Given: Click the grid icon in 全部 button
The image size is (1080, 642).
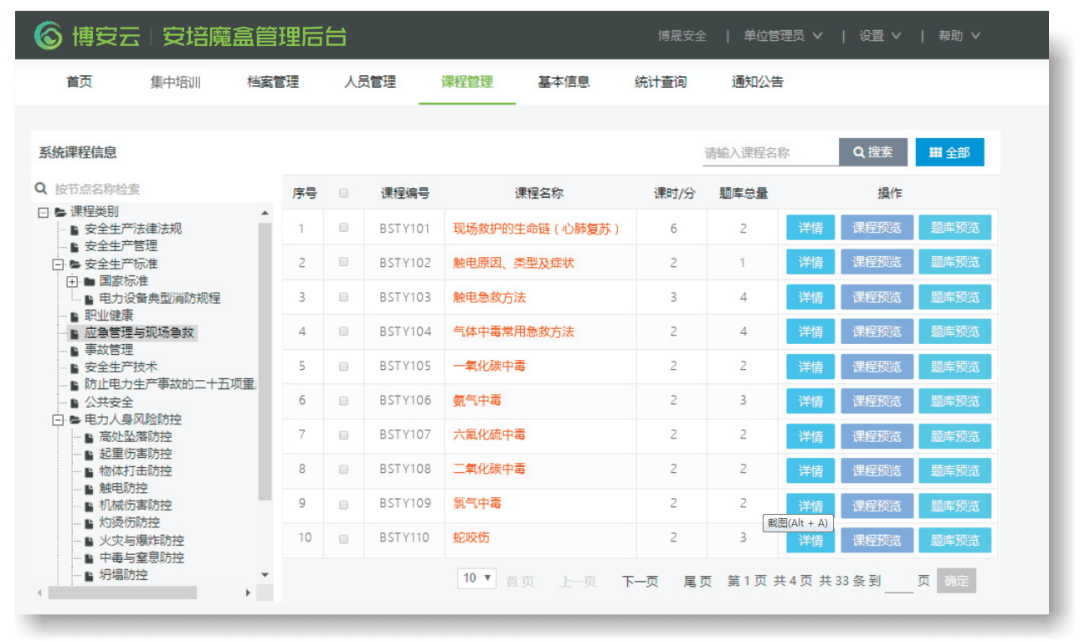Looking at the screenshot, I should point(935,153).
